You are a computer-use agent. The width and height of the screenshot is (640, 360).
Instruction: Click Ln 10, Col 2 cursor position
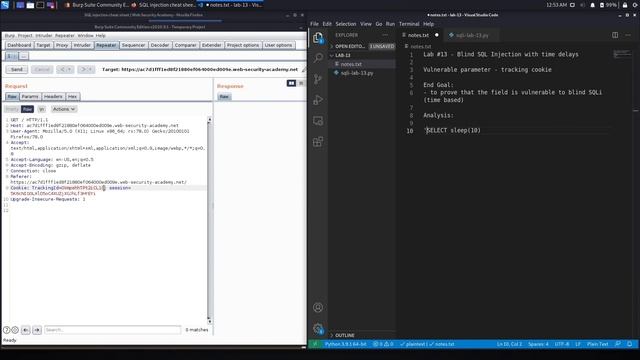point(509,344)
